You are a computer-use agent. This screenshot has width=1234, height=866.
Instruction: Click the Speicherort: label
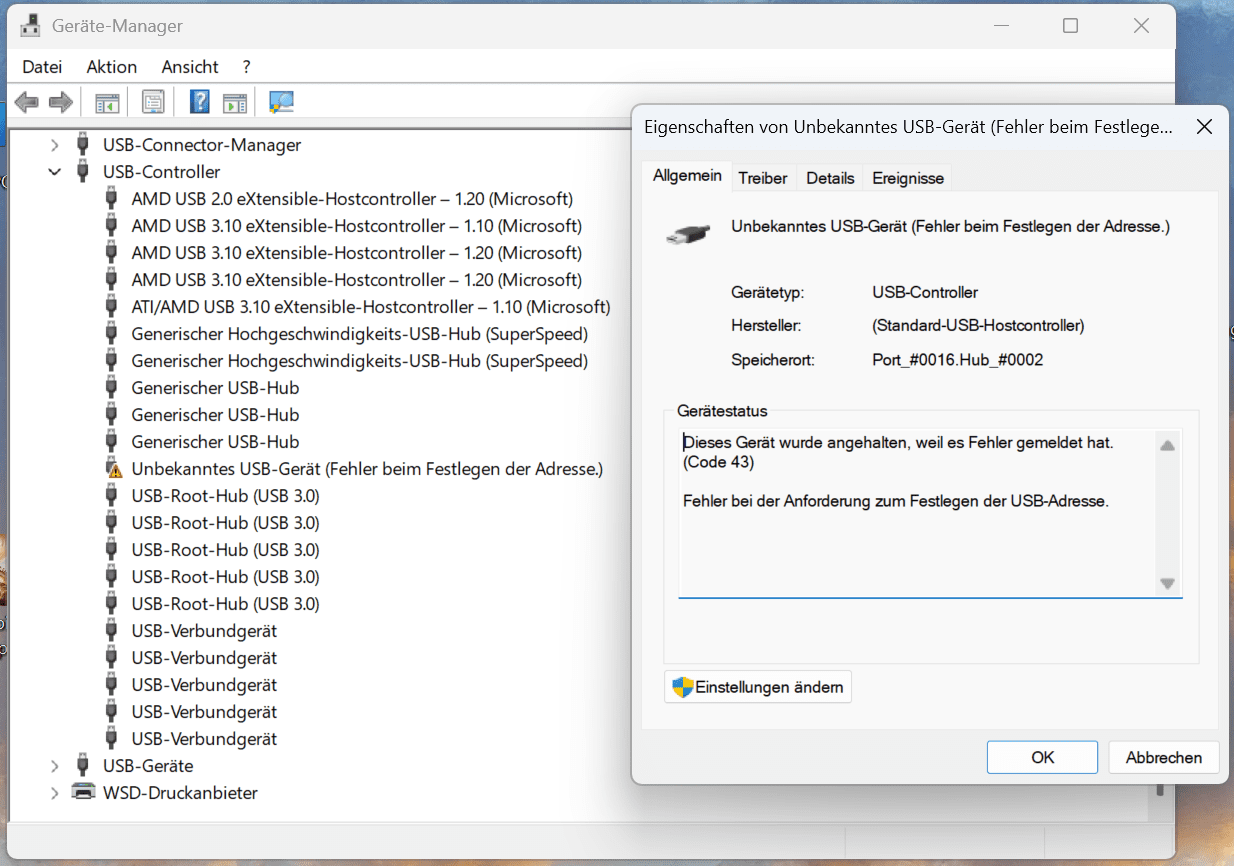click(773, 359)
